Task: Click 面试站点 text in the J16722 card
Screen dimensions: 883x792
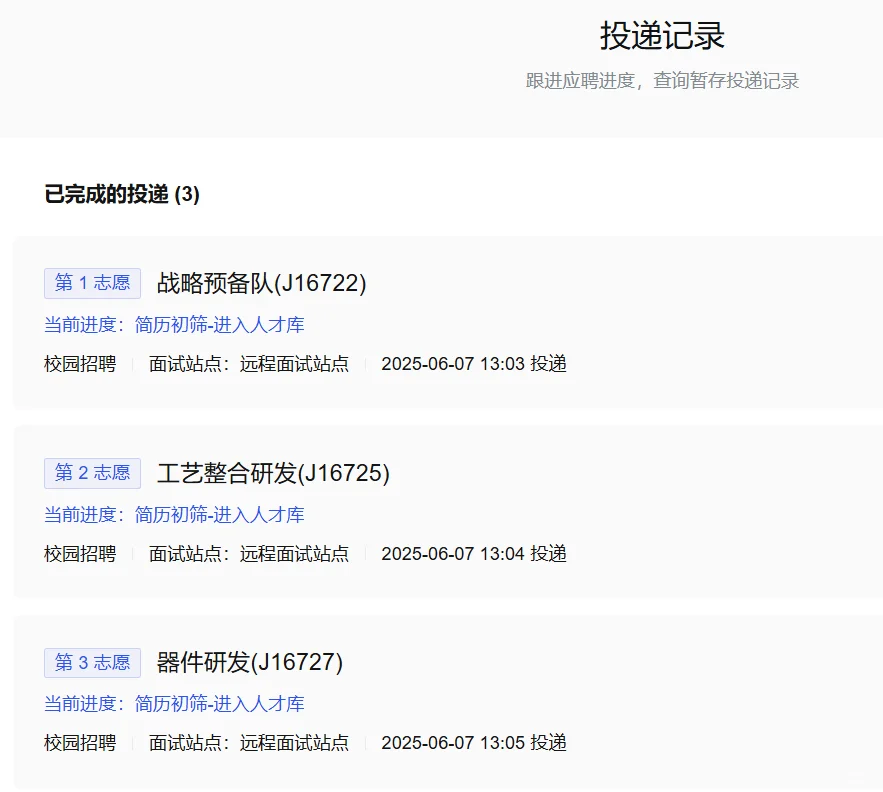Action: (x=249, y=364)
